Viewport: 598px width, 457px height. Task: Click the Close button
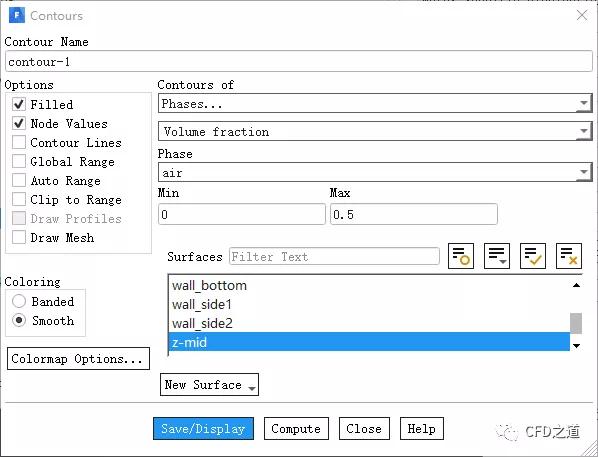[364, 428]
